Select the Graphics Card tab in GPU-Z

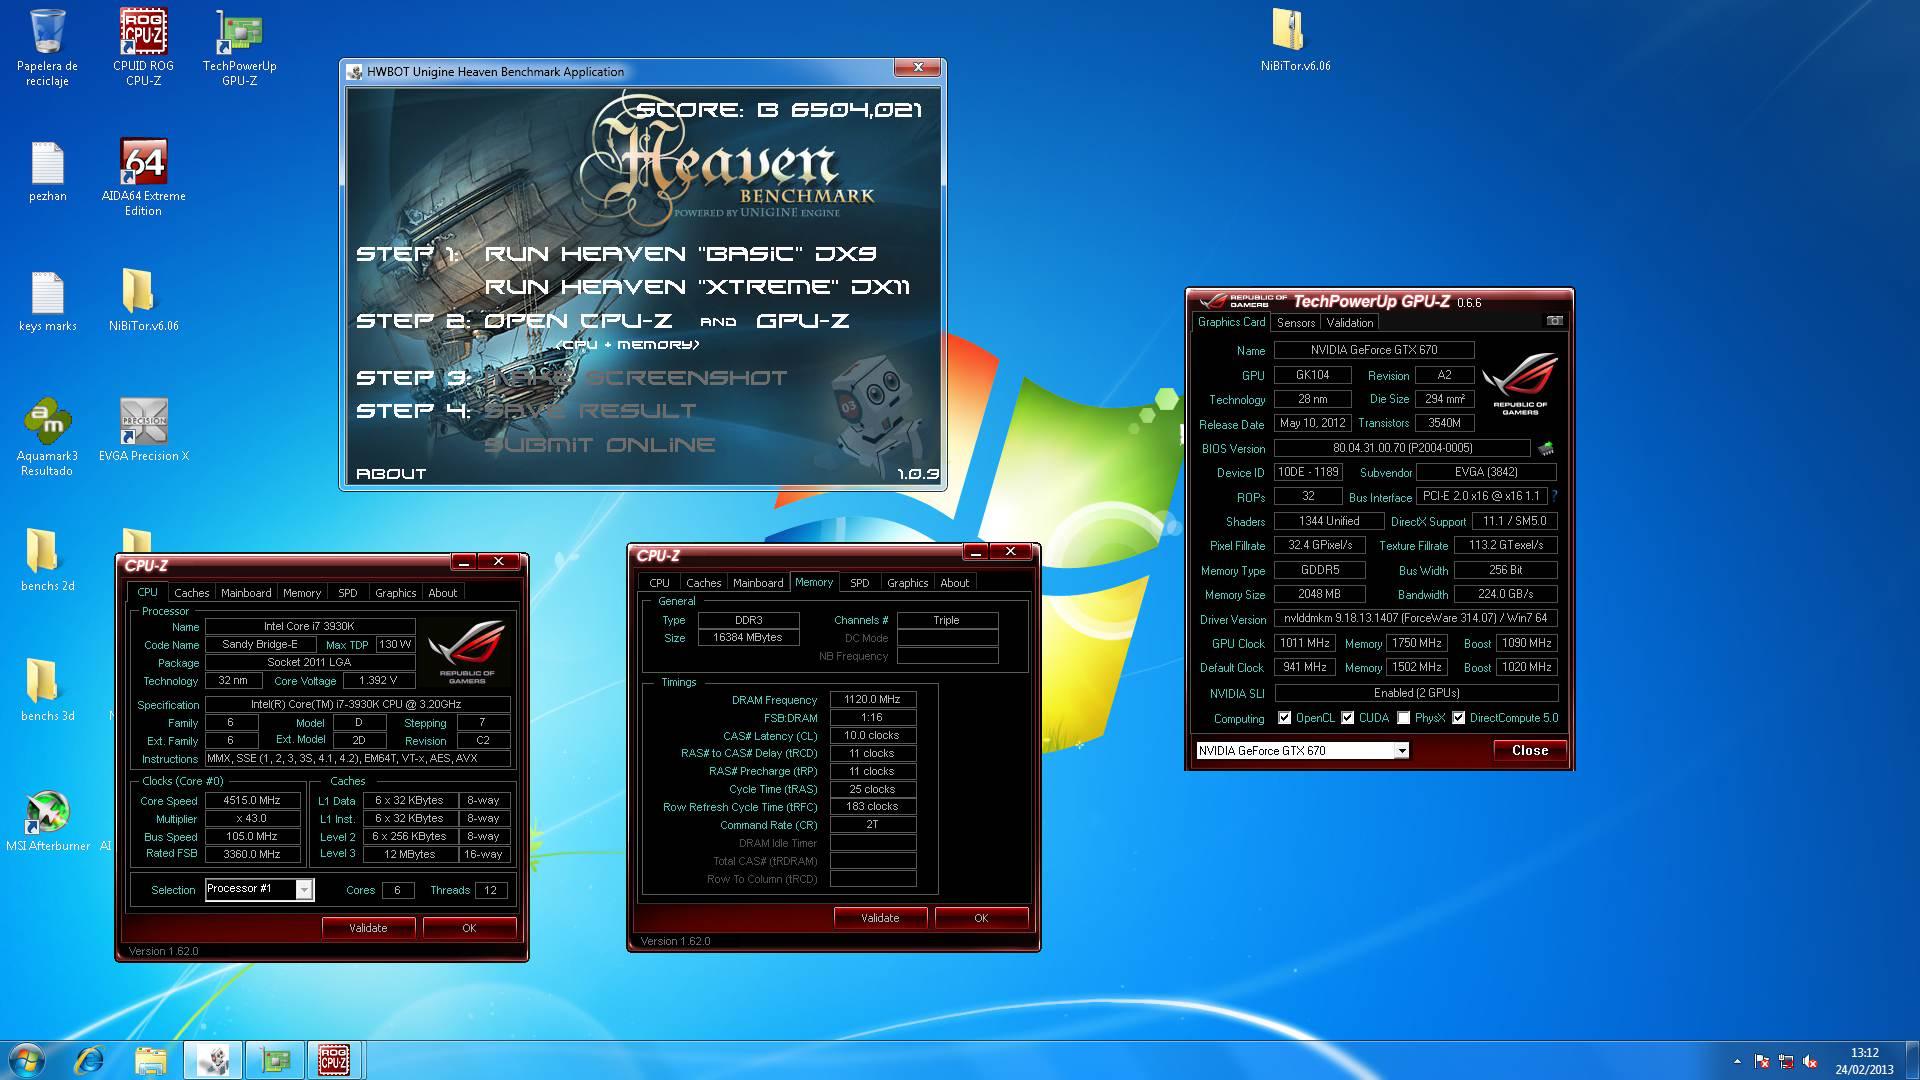[x=1231, y=322]
